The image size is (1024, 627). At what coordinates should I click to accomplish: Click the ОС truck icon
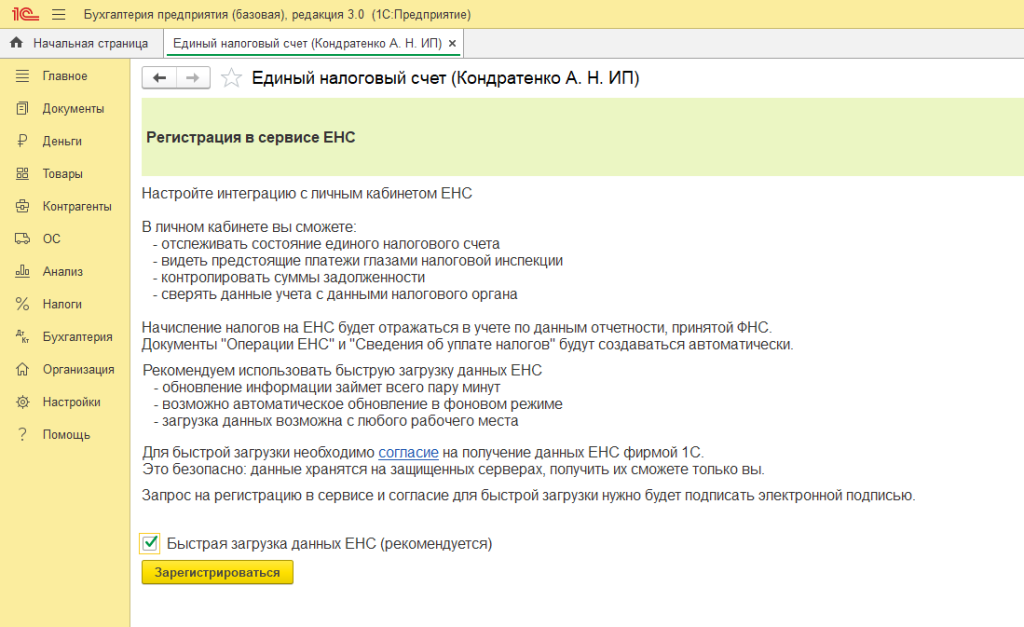22,239
